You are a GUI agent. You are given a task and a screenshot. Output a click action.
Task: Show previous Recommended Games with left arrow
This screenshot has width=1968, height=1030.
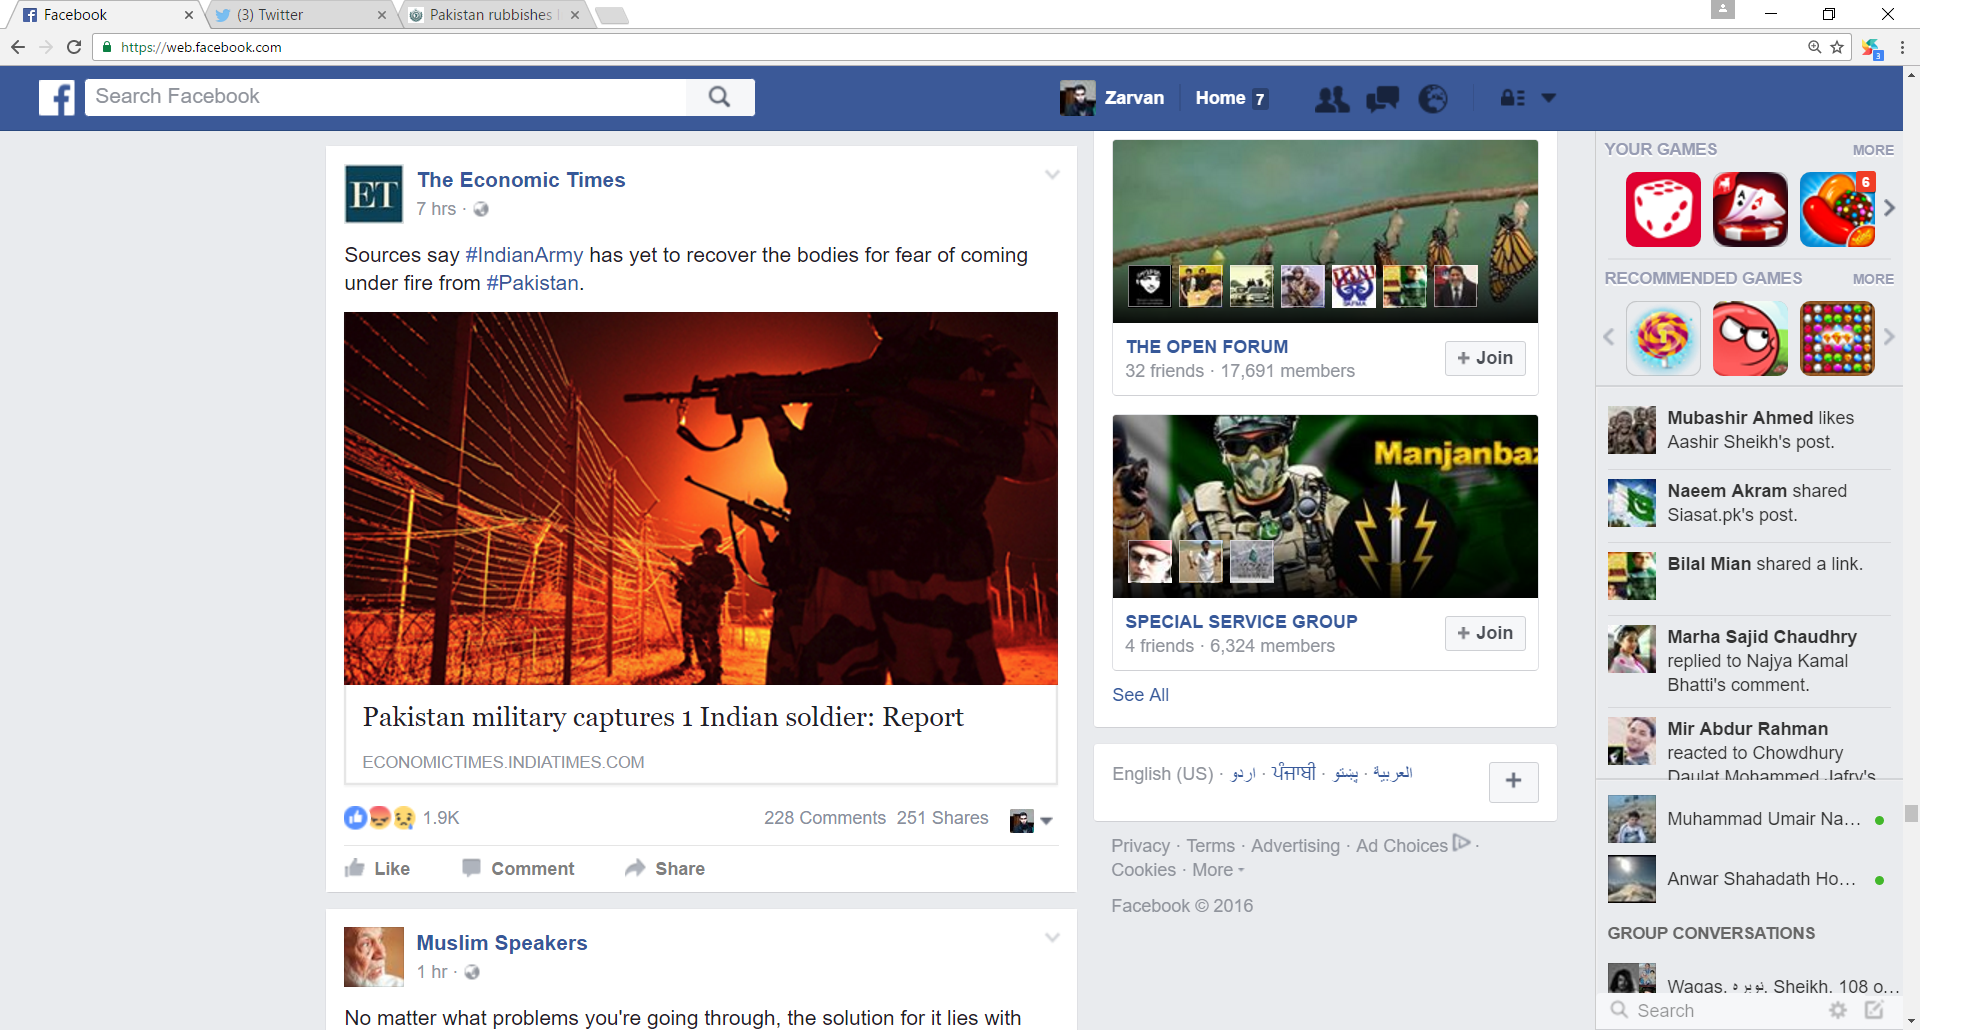[1609, 337]
